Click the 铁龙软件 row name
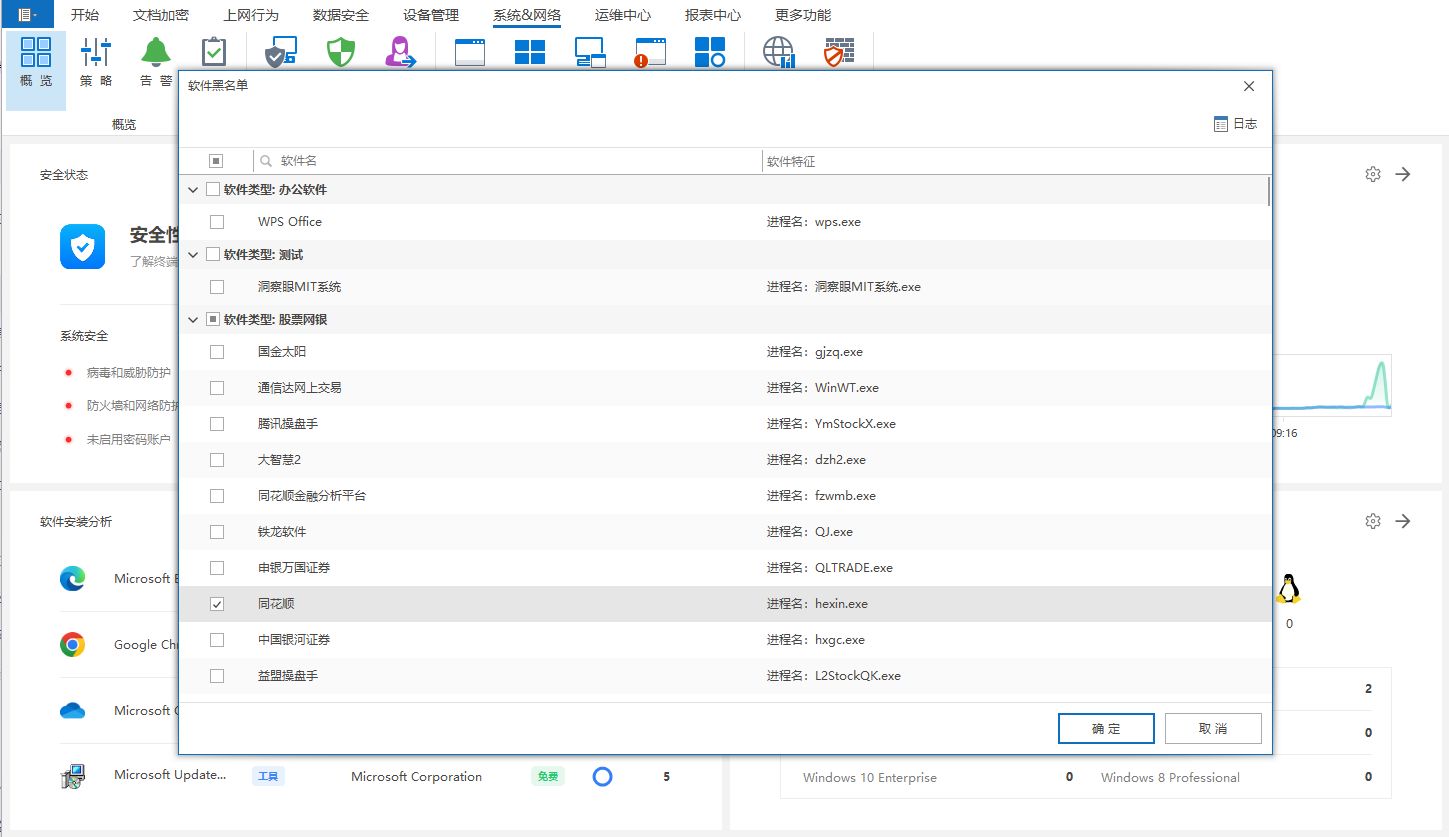 (282, 532)
